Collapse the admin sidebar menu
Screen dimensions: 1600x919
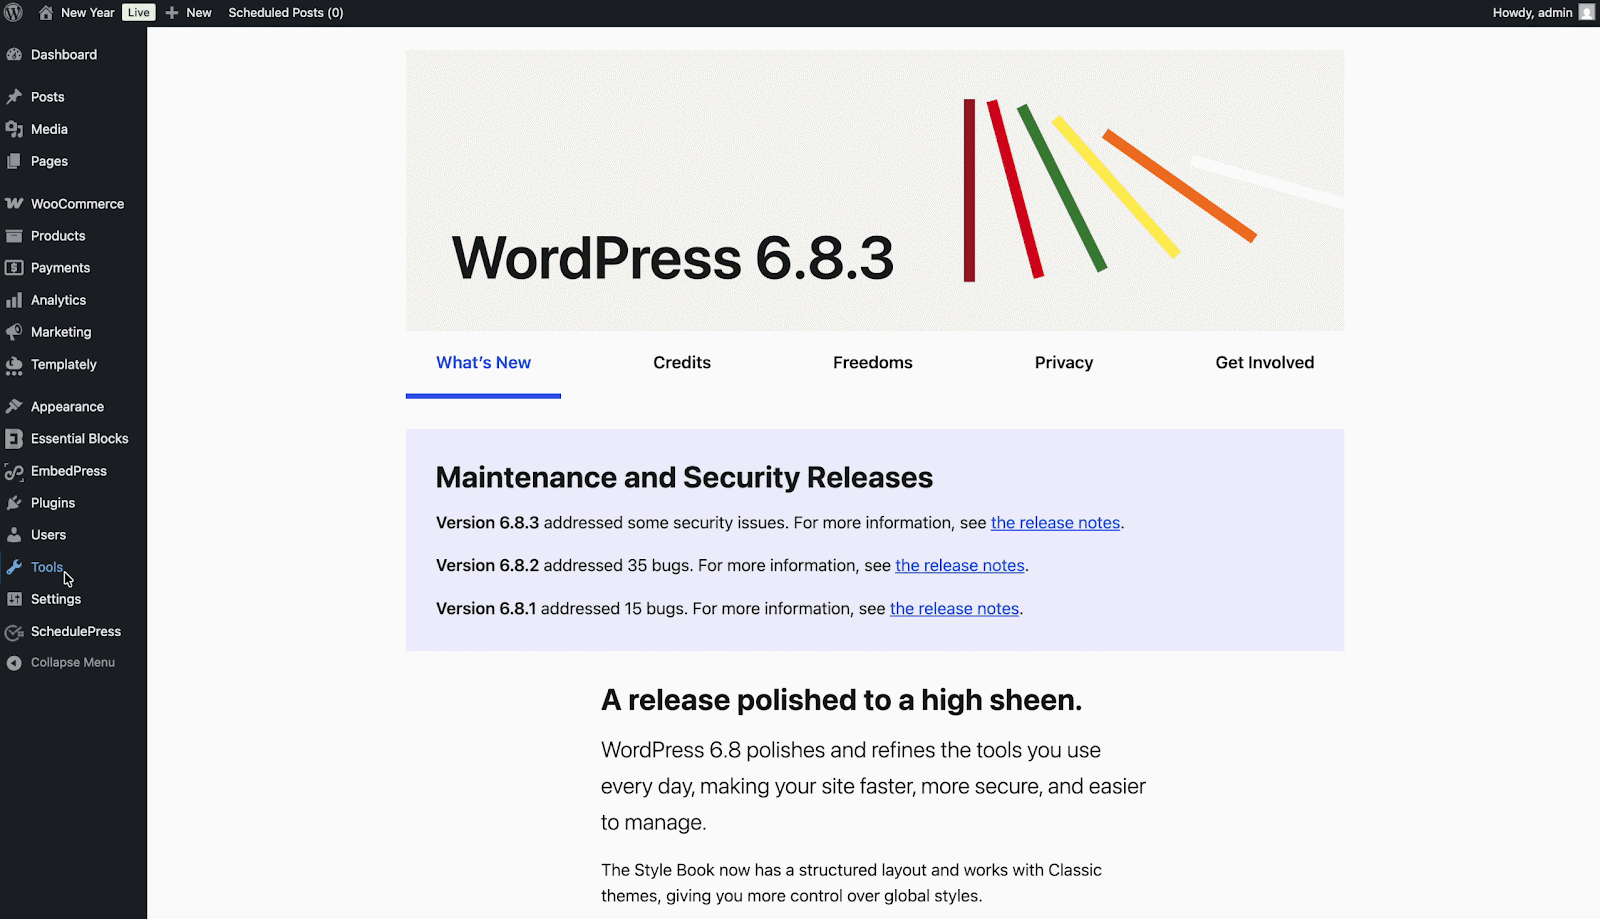coord(62,661)
